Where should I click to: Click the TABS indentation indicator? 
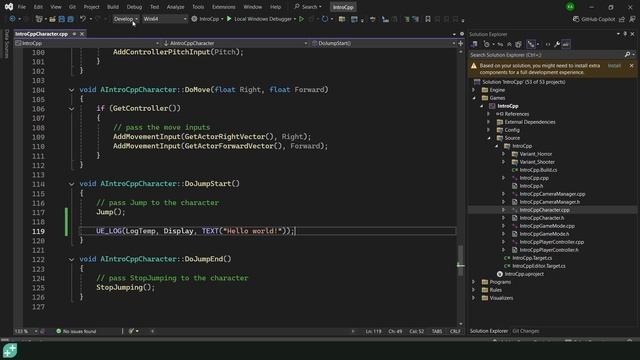click(437, 331)
